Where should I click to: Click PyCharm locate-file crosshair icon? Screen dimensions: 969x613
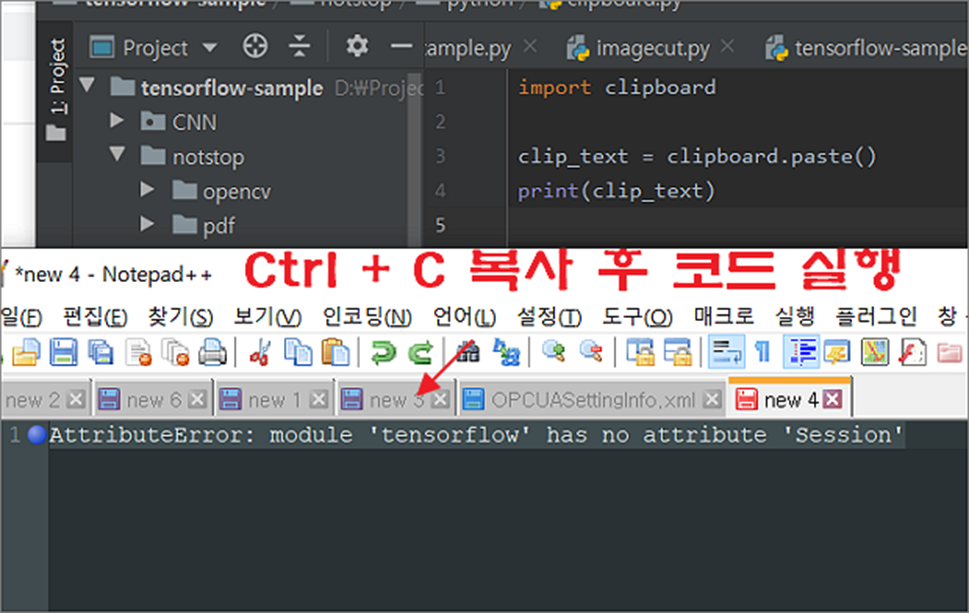click(x=255, y=46)
